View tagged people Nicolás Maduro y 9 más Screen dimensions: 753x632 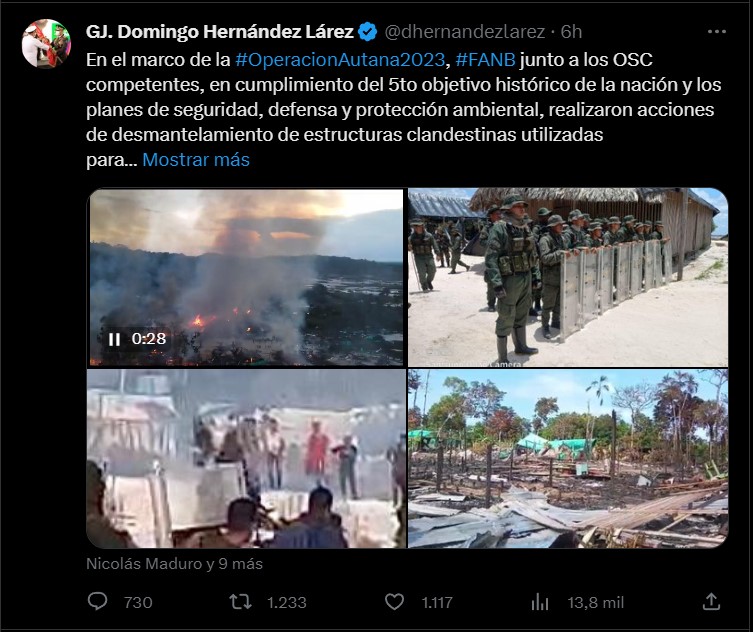pyautogui.click(x=174, y=563)
